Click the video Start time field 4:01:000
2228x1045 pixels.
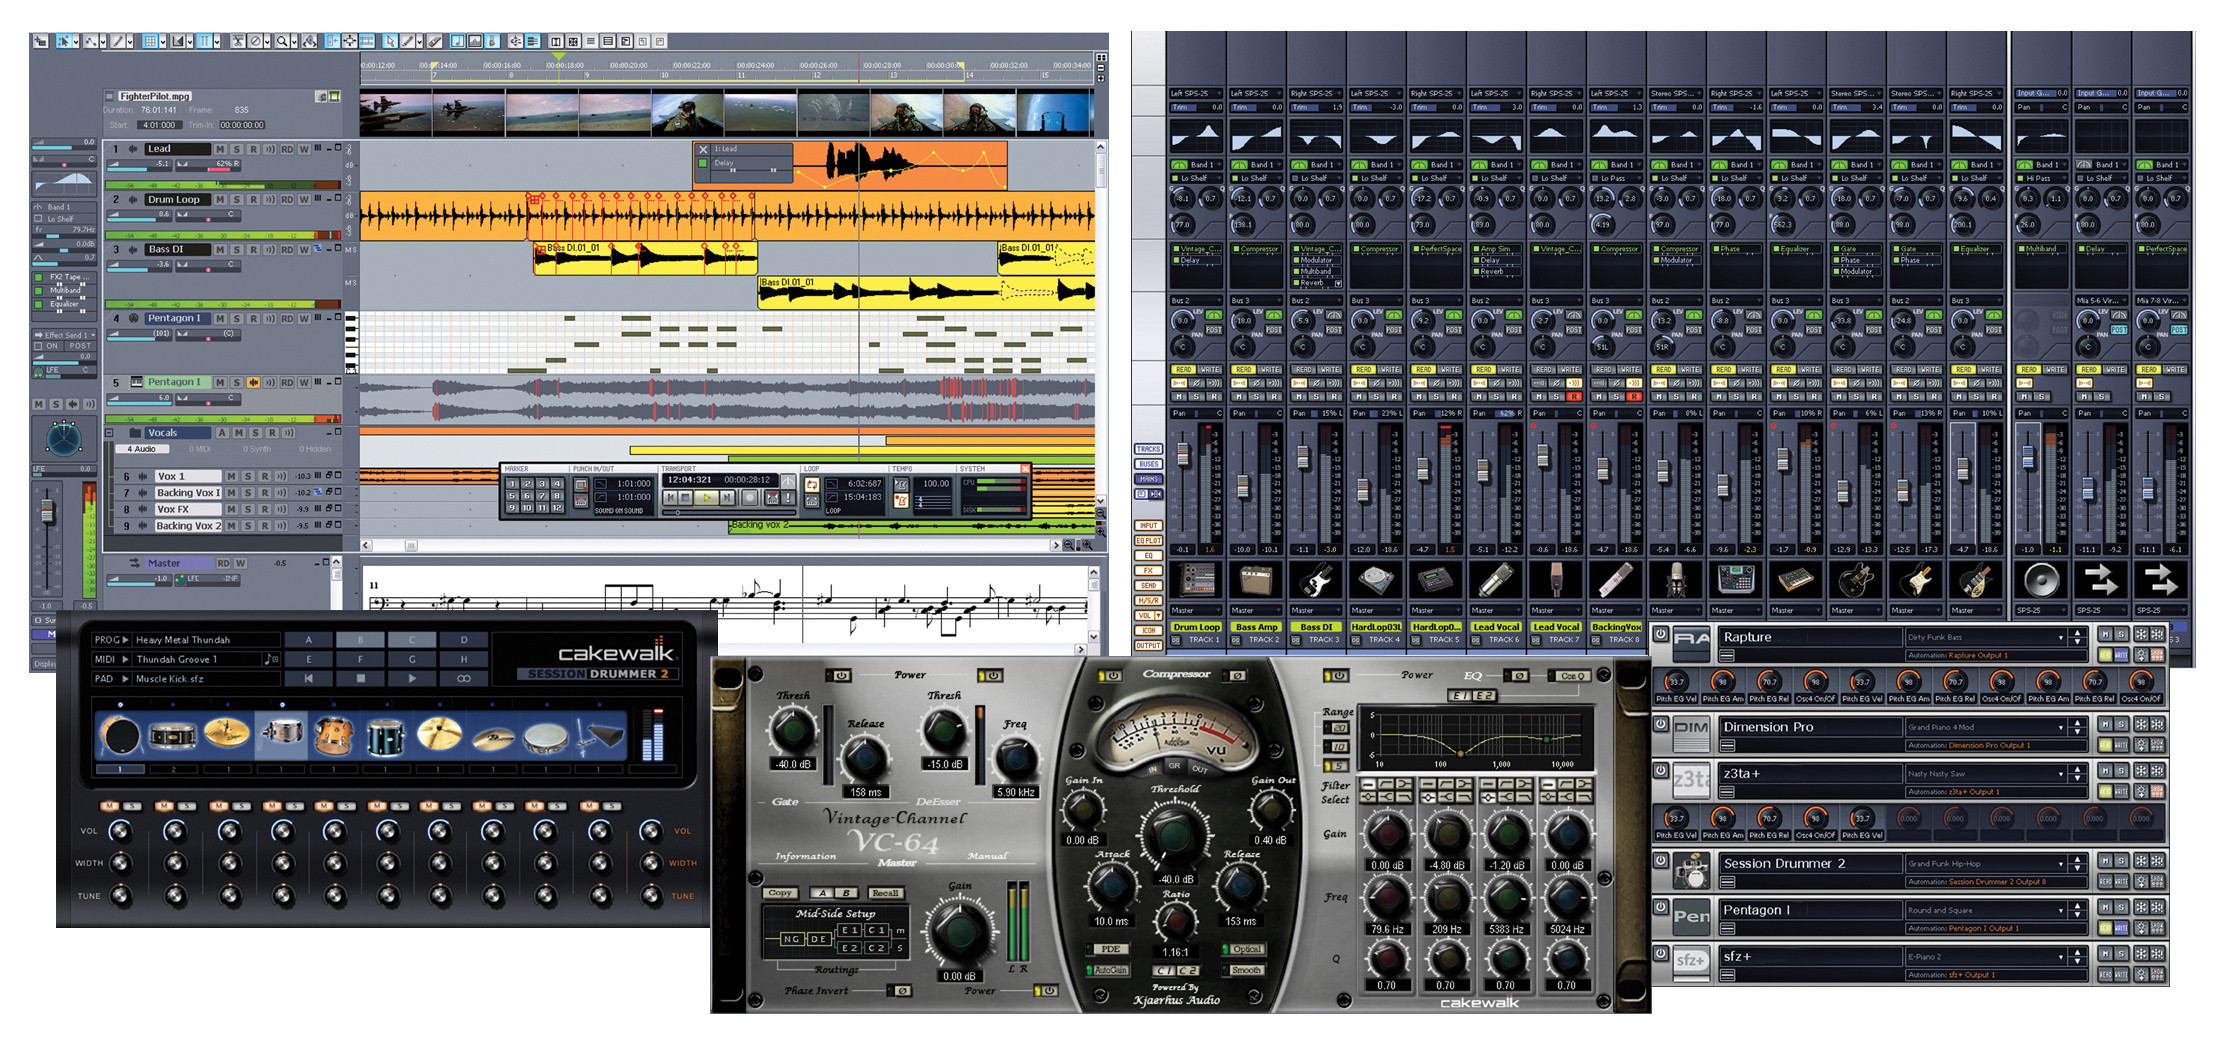(x=158, y=125)
